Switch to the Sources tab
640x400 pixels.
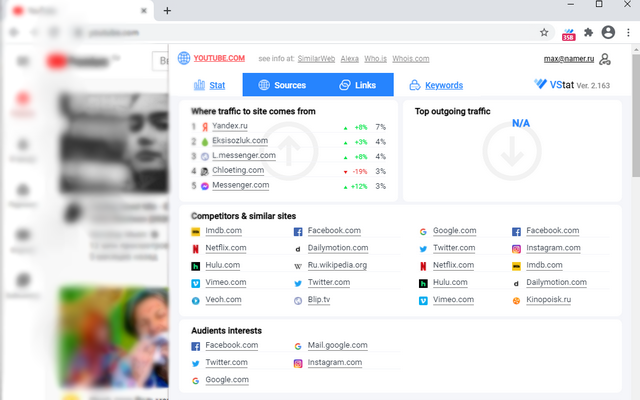coord(282,85)
